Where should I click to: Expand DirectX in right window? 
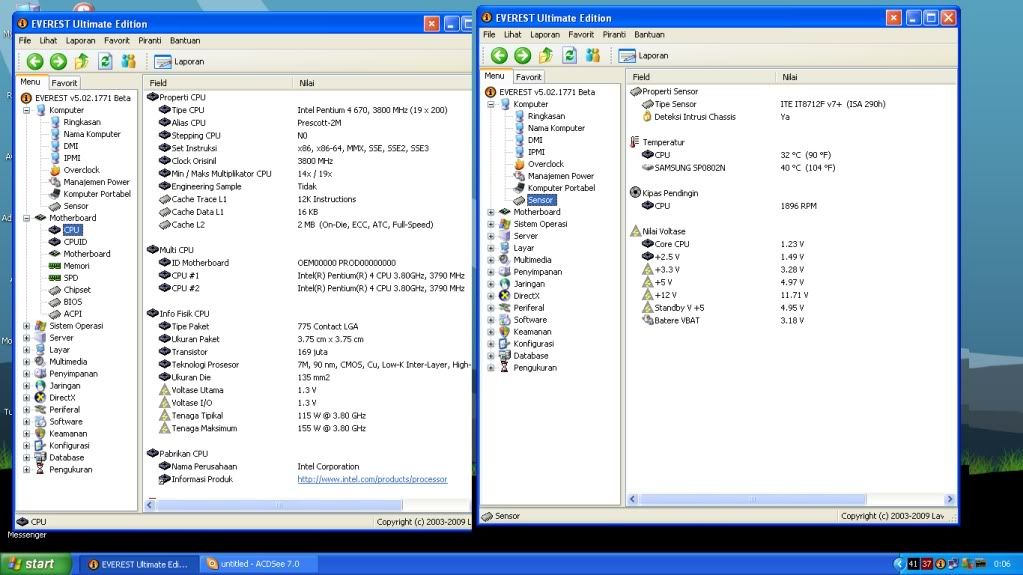[x=491, y=296]
